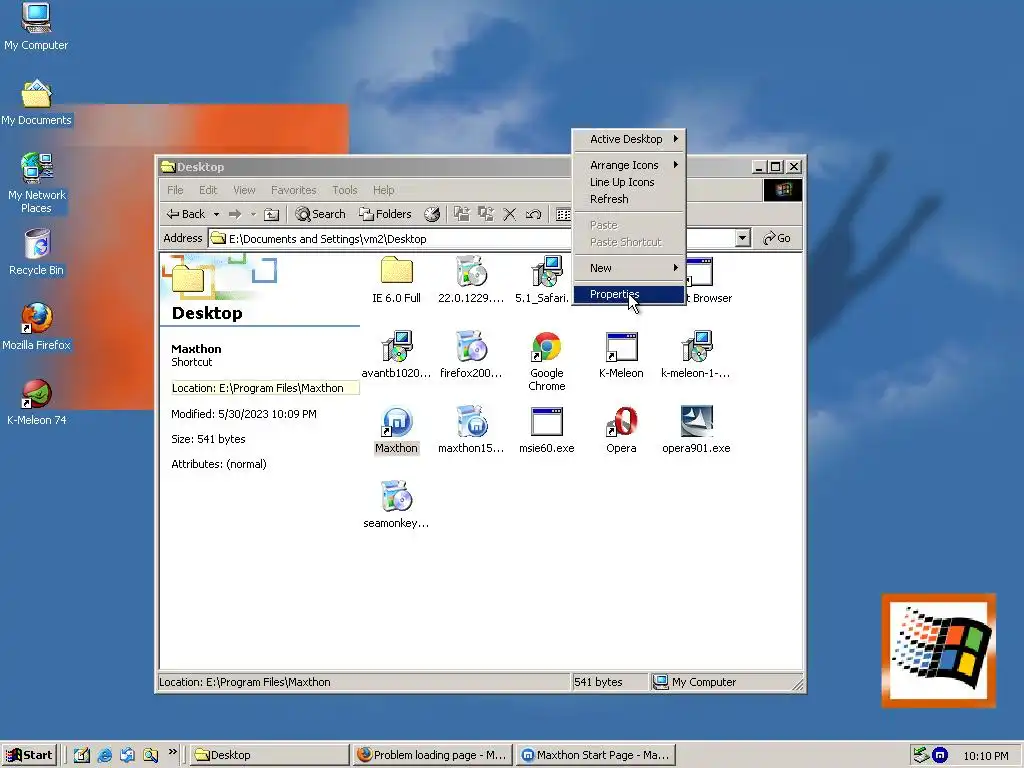
Task: Select the maxthon15 installer file
Action: pyautogui.click(x=471, y=430)
